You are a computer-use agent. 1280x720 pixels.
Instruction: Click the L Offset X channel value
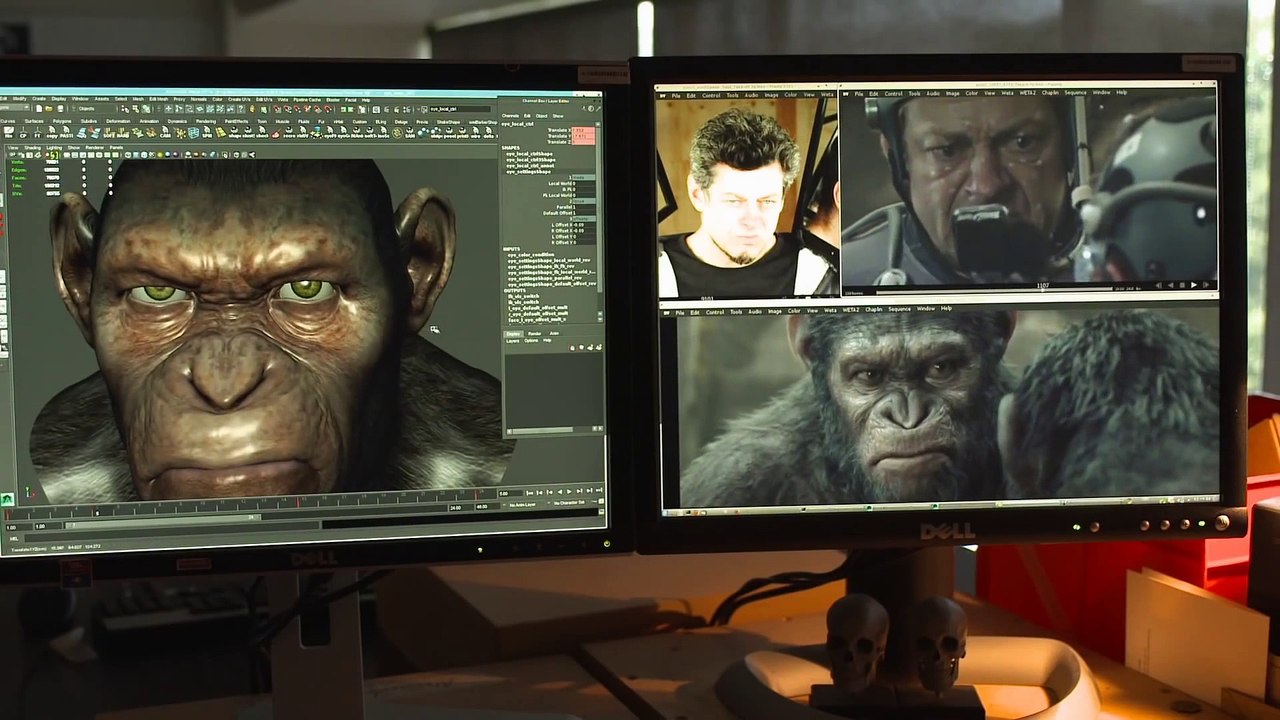coord(584,225)
